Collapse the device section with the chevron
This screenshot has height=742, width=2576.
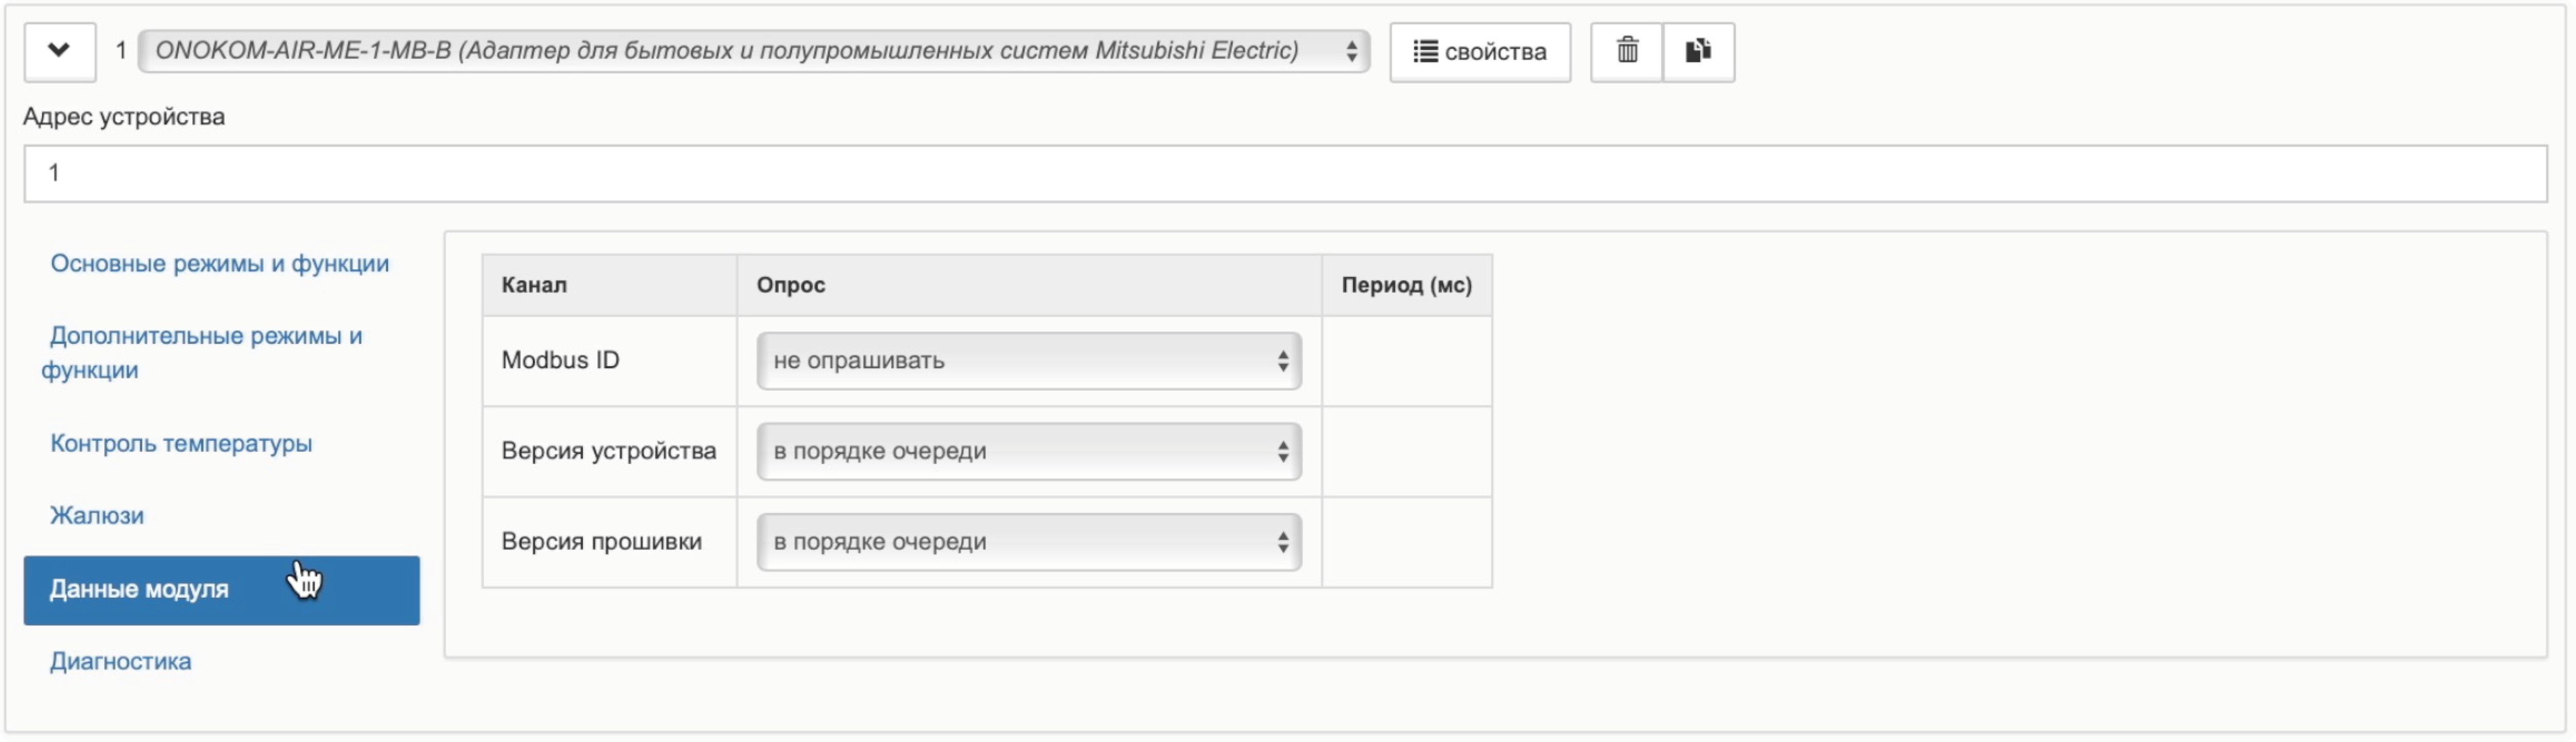(59, 51)
